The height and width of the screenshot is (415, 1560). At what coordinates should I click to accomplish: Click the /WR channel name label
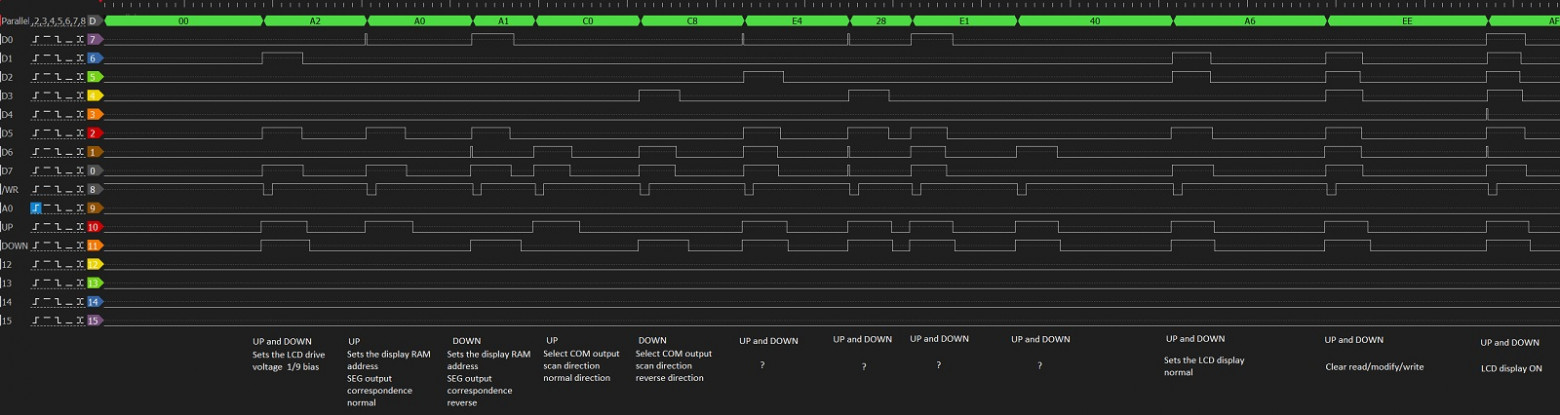10,189
